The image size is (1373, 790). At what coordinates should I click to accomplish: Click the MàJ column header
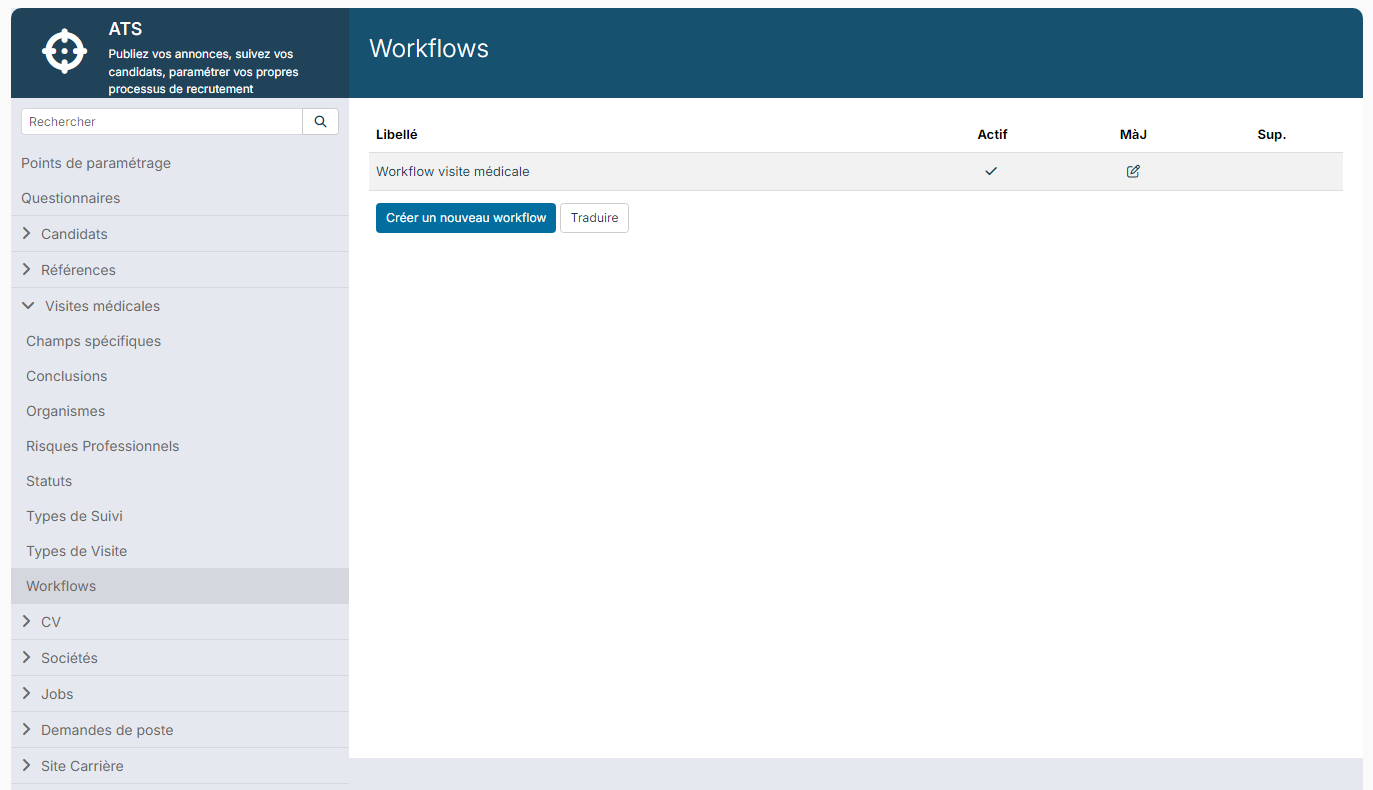pyautogui.click(x=1133, y=134)
